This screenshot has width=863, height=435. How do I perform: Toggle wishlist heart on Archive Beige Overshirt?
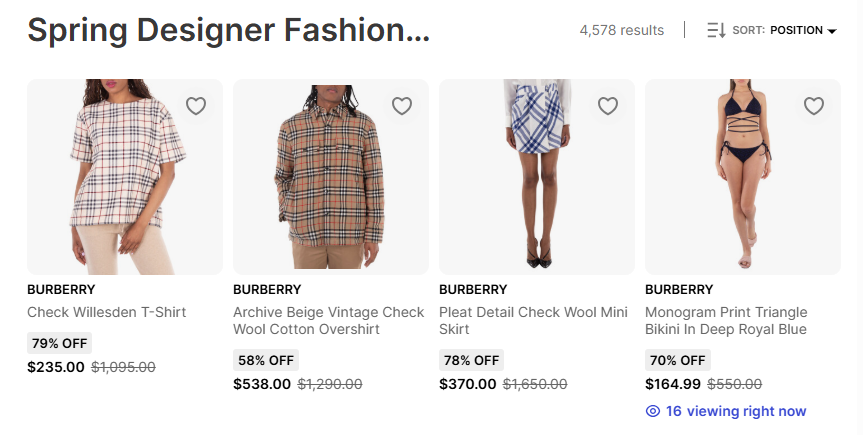coord(402,106)
